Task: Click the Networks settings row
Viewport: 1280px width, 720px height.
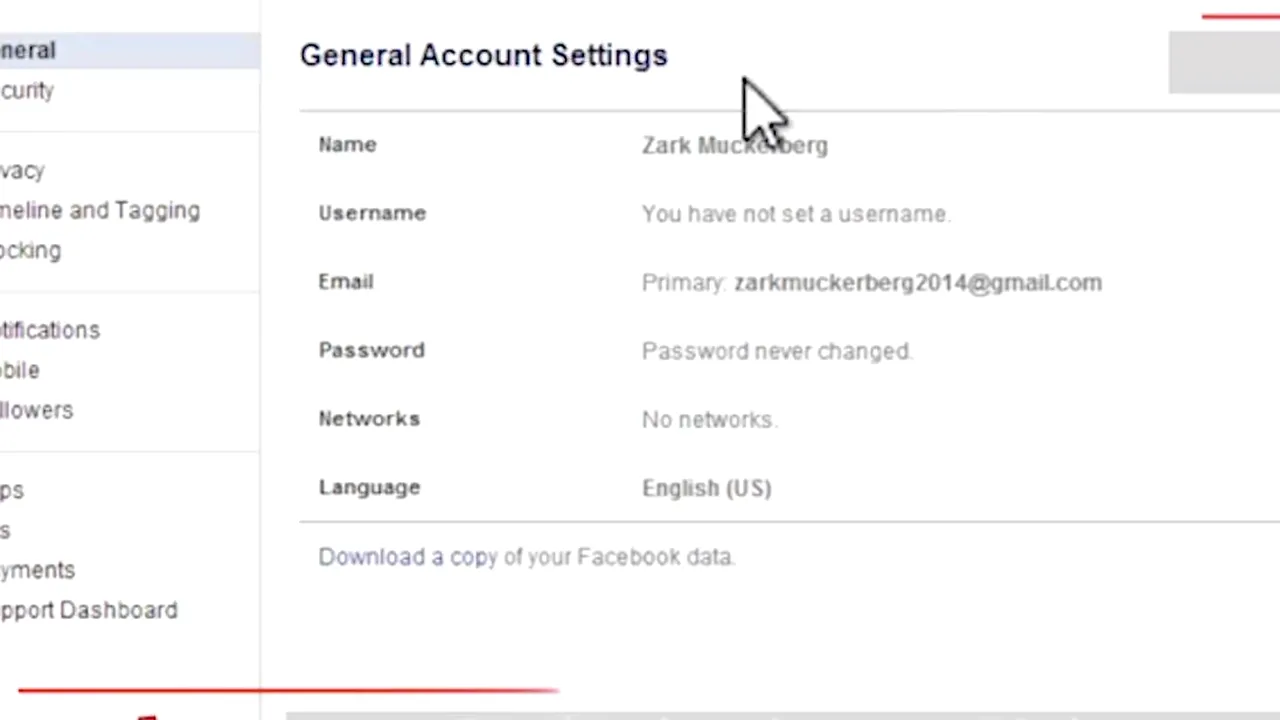Action: tap(708, 420)
